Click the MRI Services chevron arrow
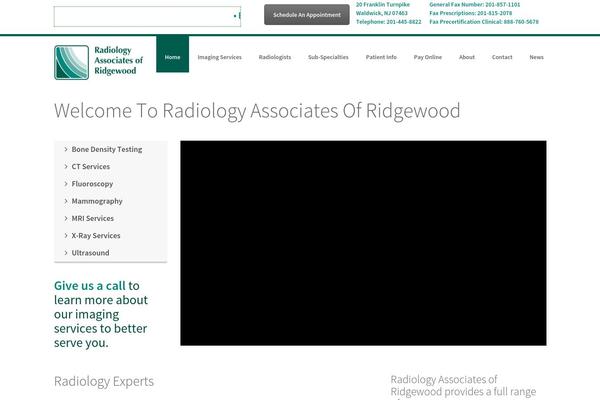600x400 pixels. [66, 218]
